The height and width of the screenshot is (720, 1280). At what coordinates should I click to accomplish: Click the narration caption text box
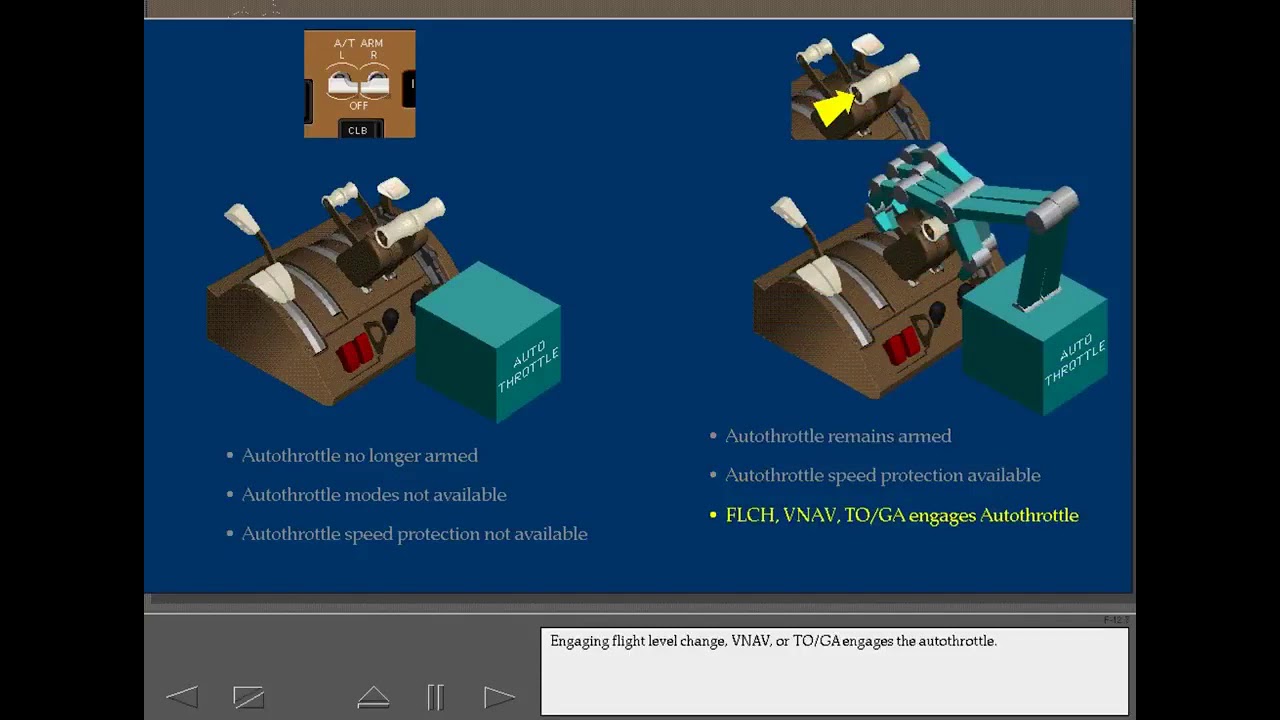(x=835, y=671)
